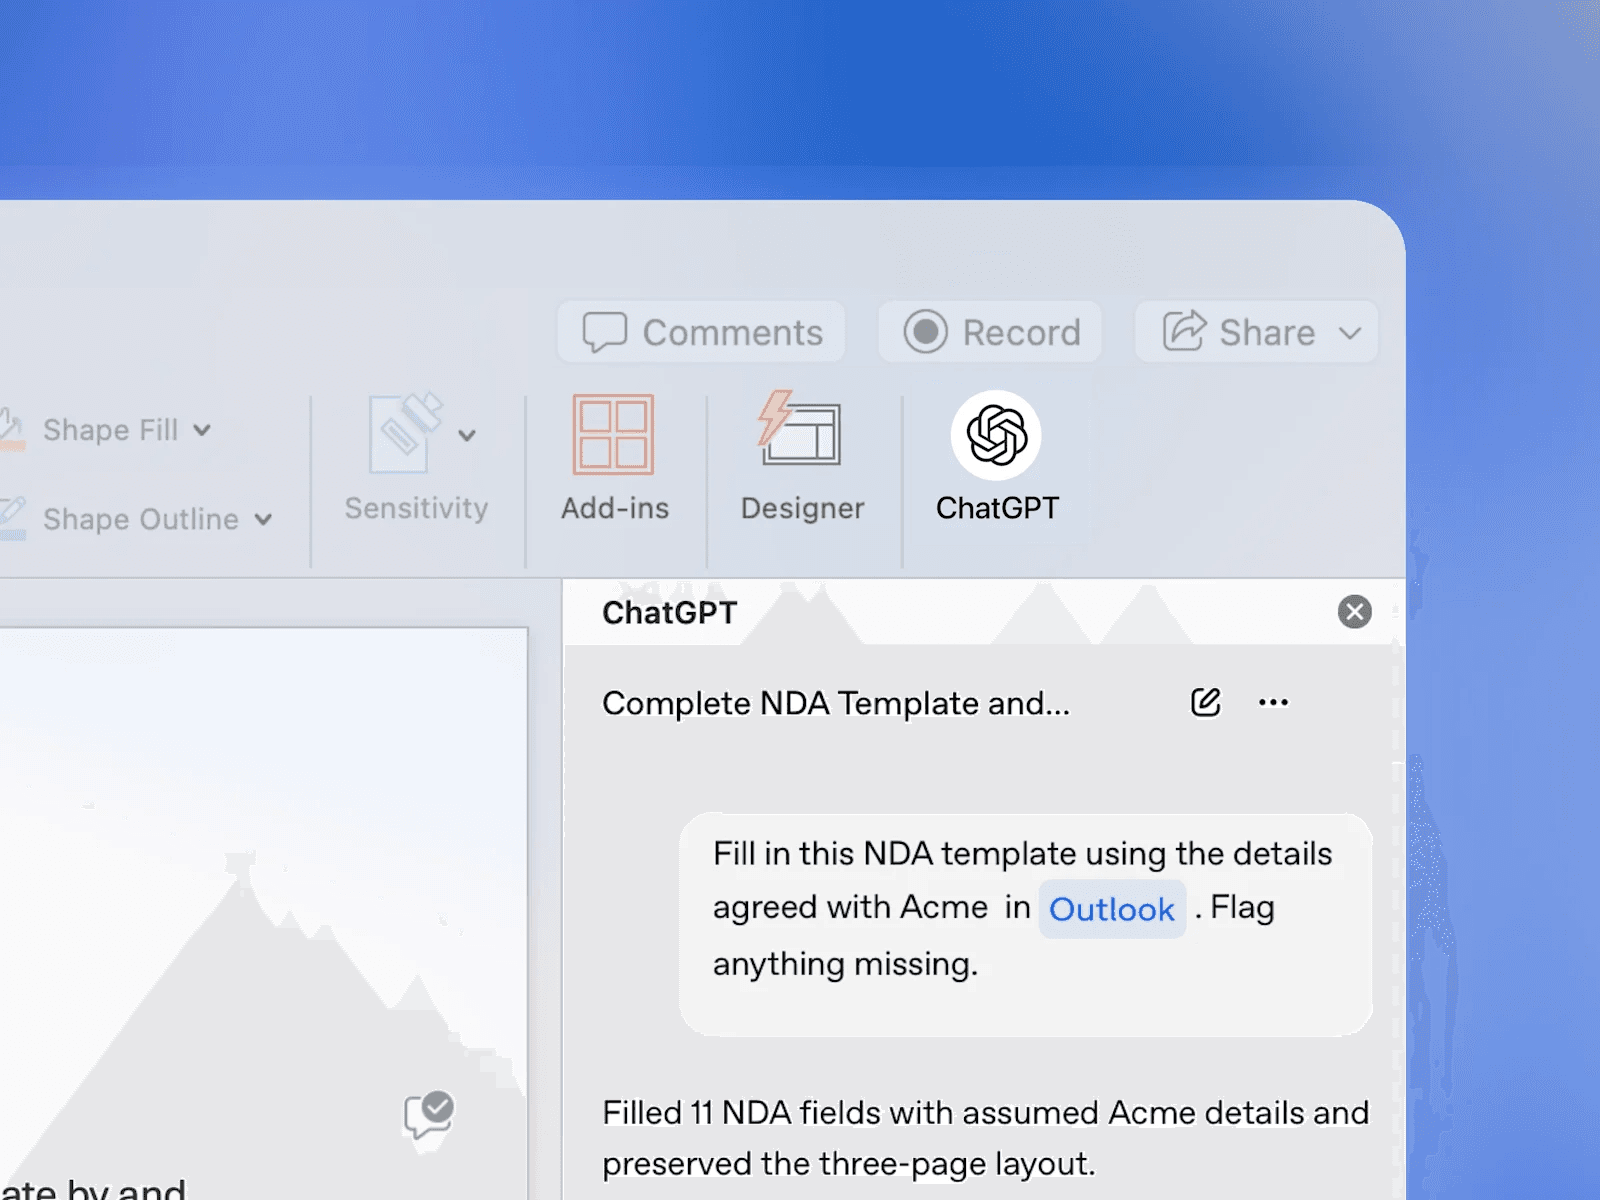Open the ChatGPT add-in from the ribbon
1600x1200 pixels.
(x=996, y=457)
